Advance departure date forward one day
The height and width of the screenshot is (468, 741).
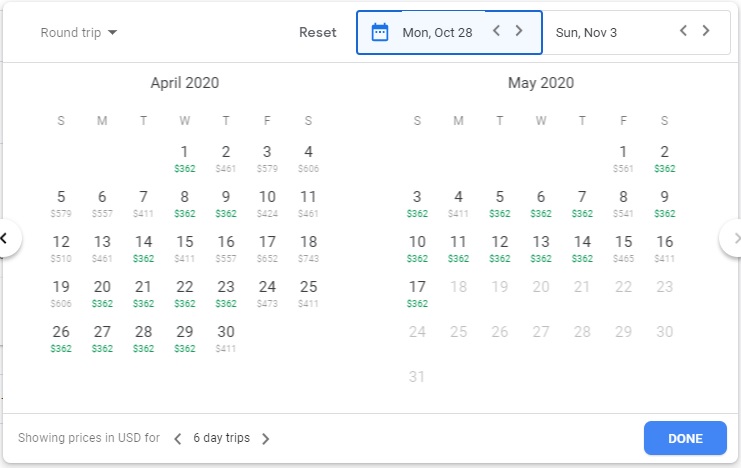tap(519, 31)
